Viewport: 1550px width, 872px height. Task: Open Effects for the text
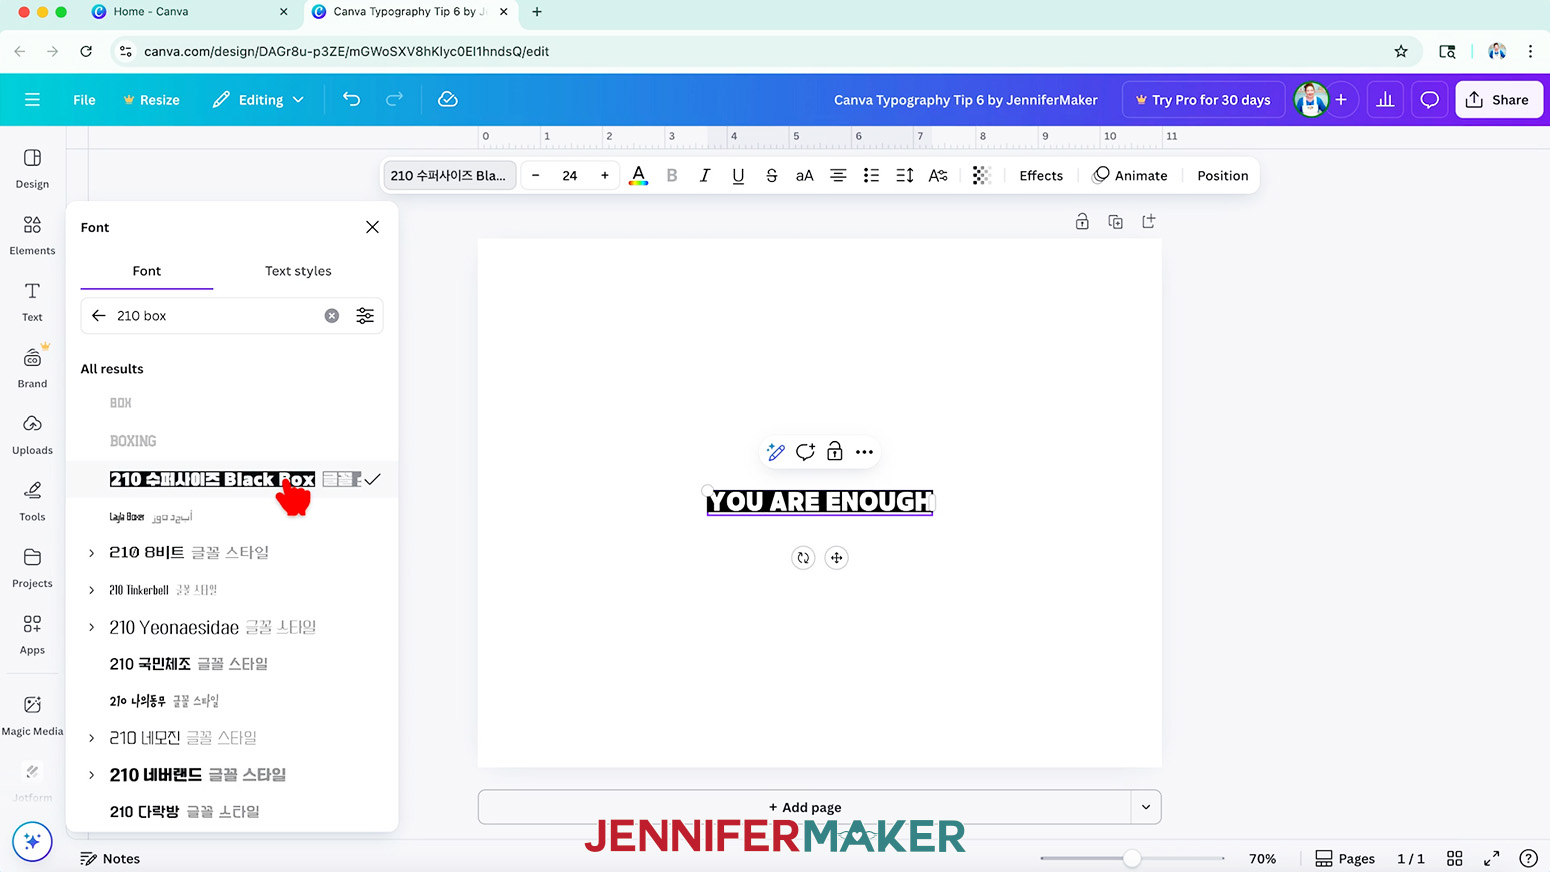1041,175
